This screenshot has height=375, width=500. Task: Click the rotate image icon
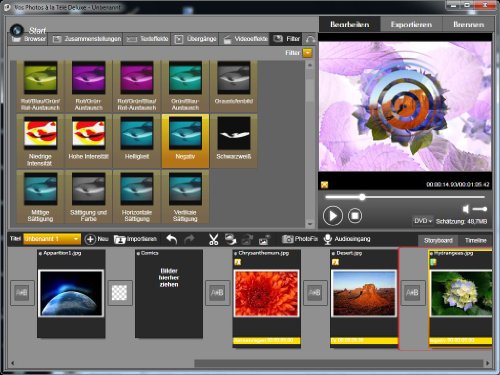[x=230, y=239]
